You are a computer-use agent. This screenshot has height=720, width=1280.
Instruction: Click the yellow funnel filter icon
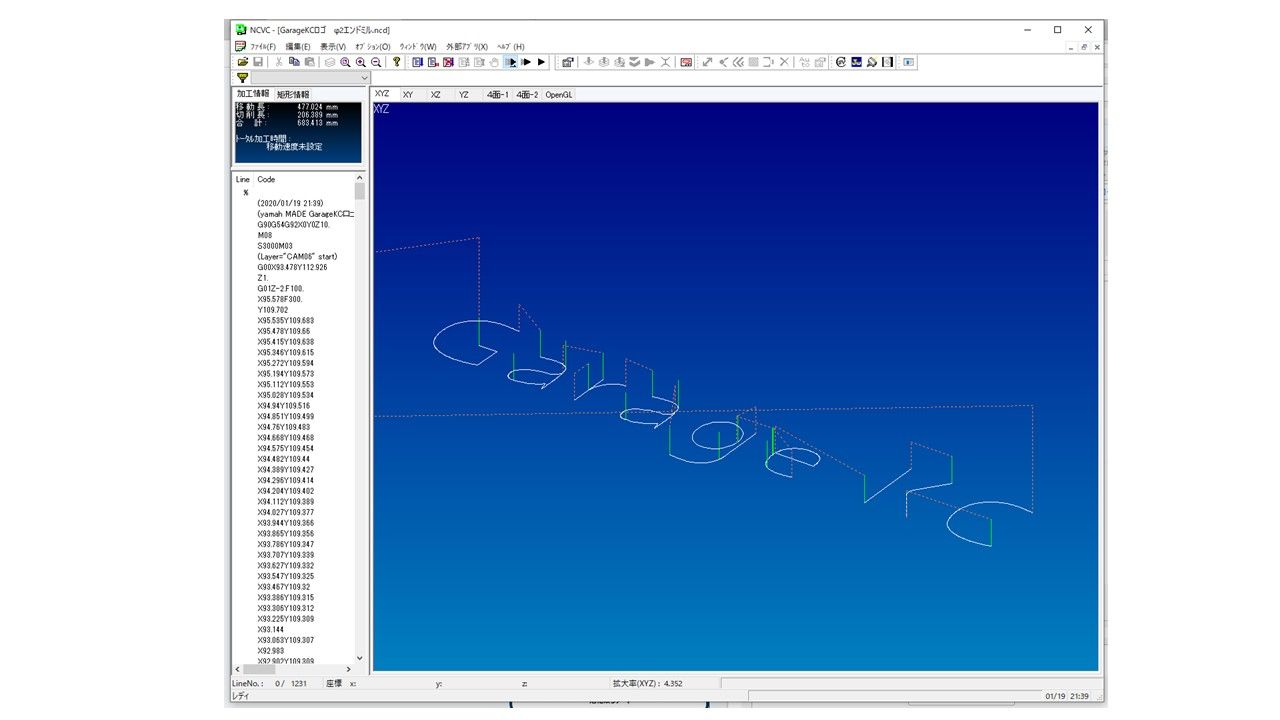click(242, 77)
